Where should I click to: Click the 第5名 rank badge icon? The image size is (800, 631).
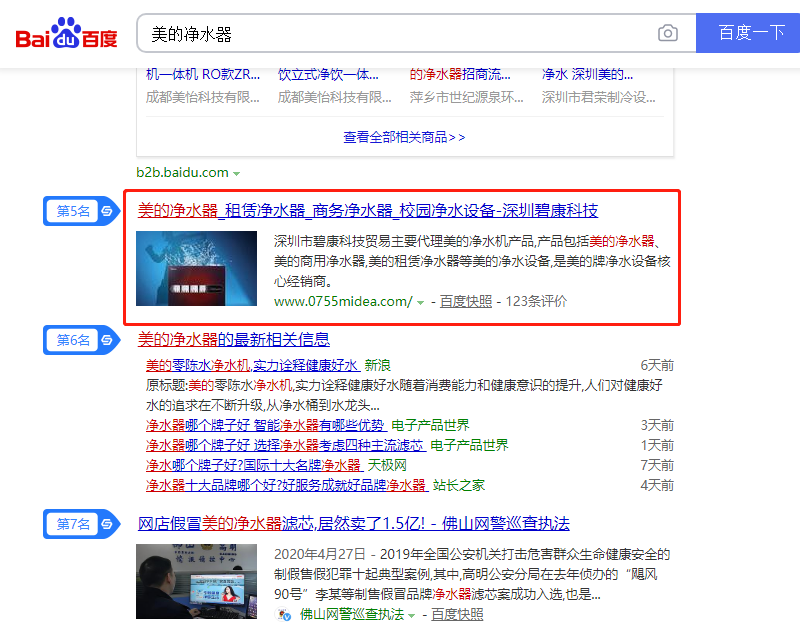82,211
